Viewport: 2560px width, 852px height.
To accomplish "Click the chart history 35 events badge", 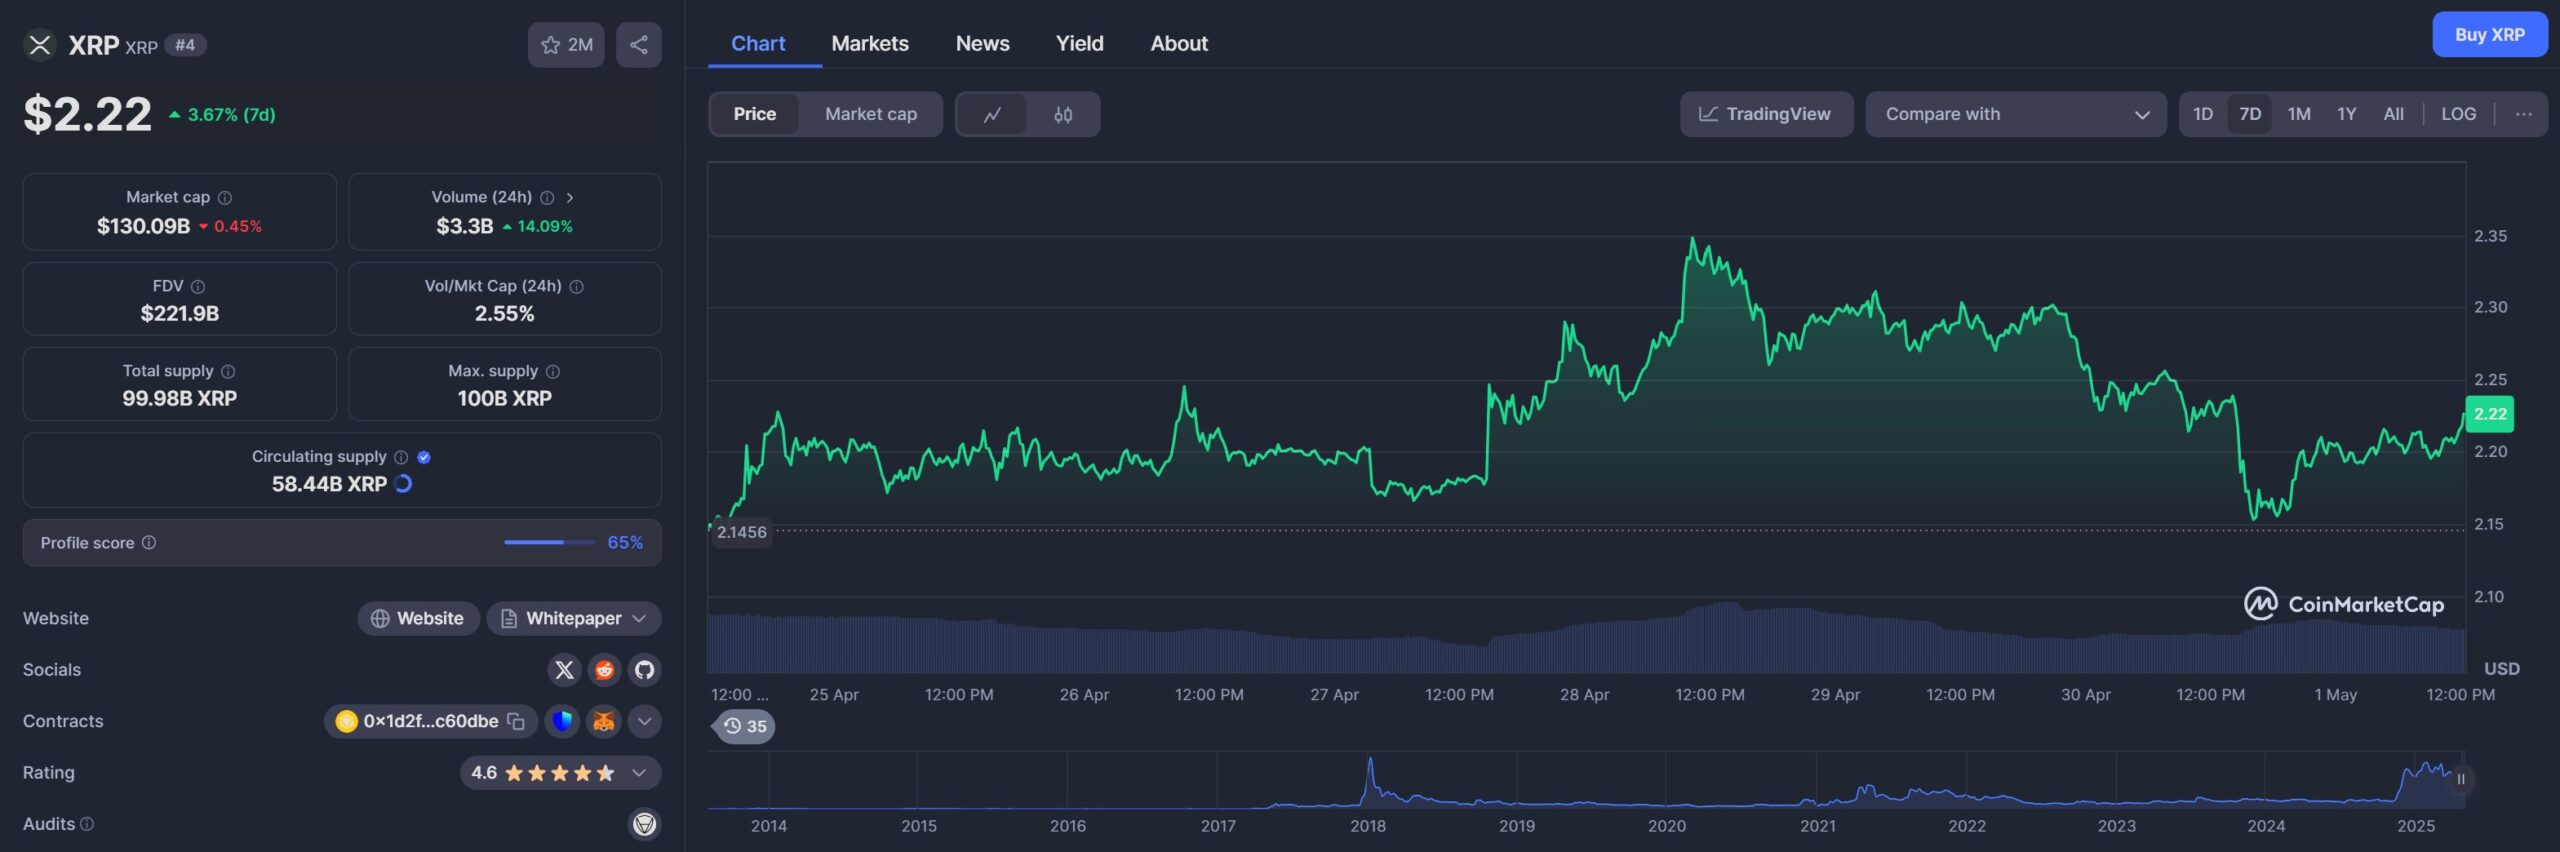I will (745, 727).
